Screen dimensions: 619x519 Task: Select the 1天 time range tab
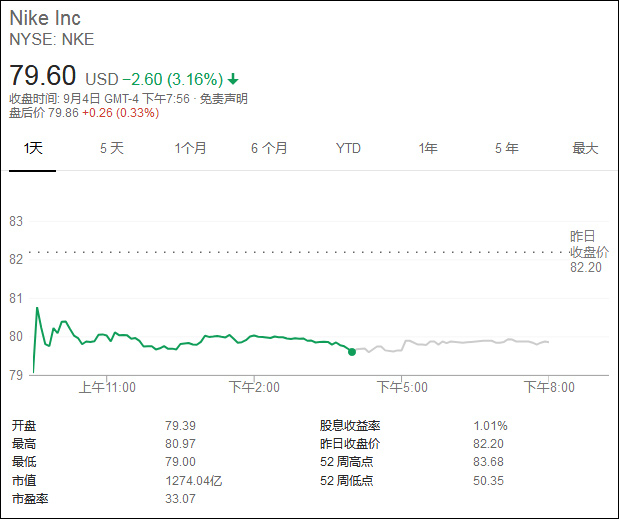(x=34, y=148)
